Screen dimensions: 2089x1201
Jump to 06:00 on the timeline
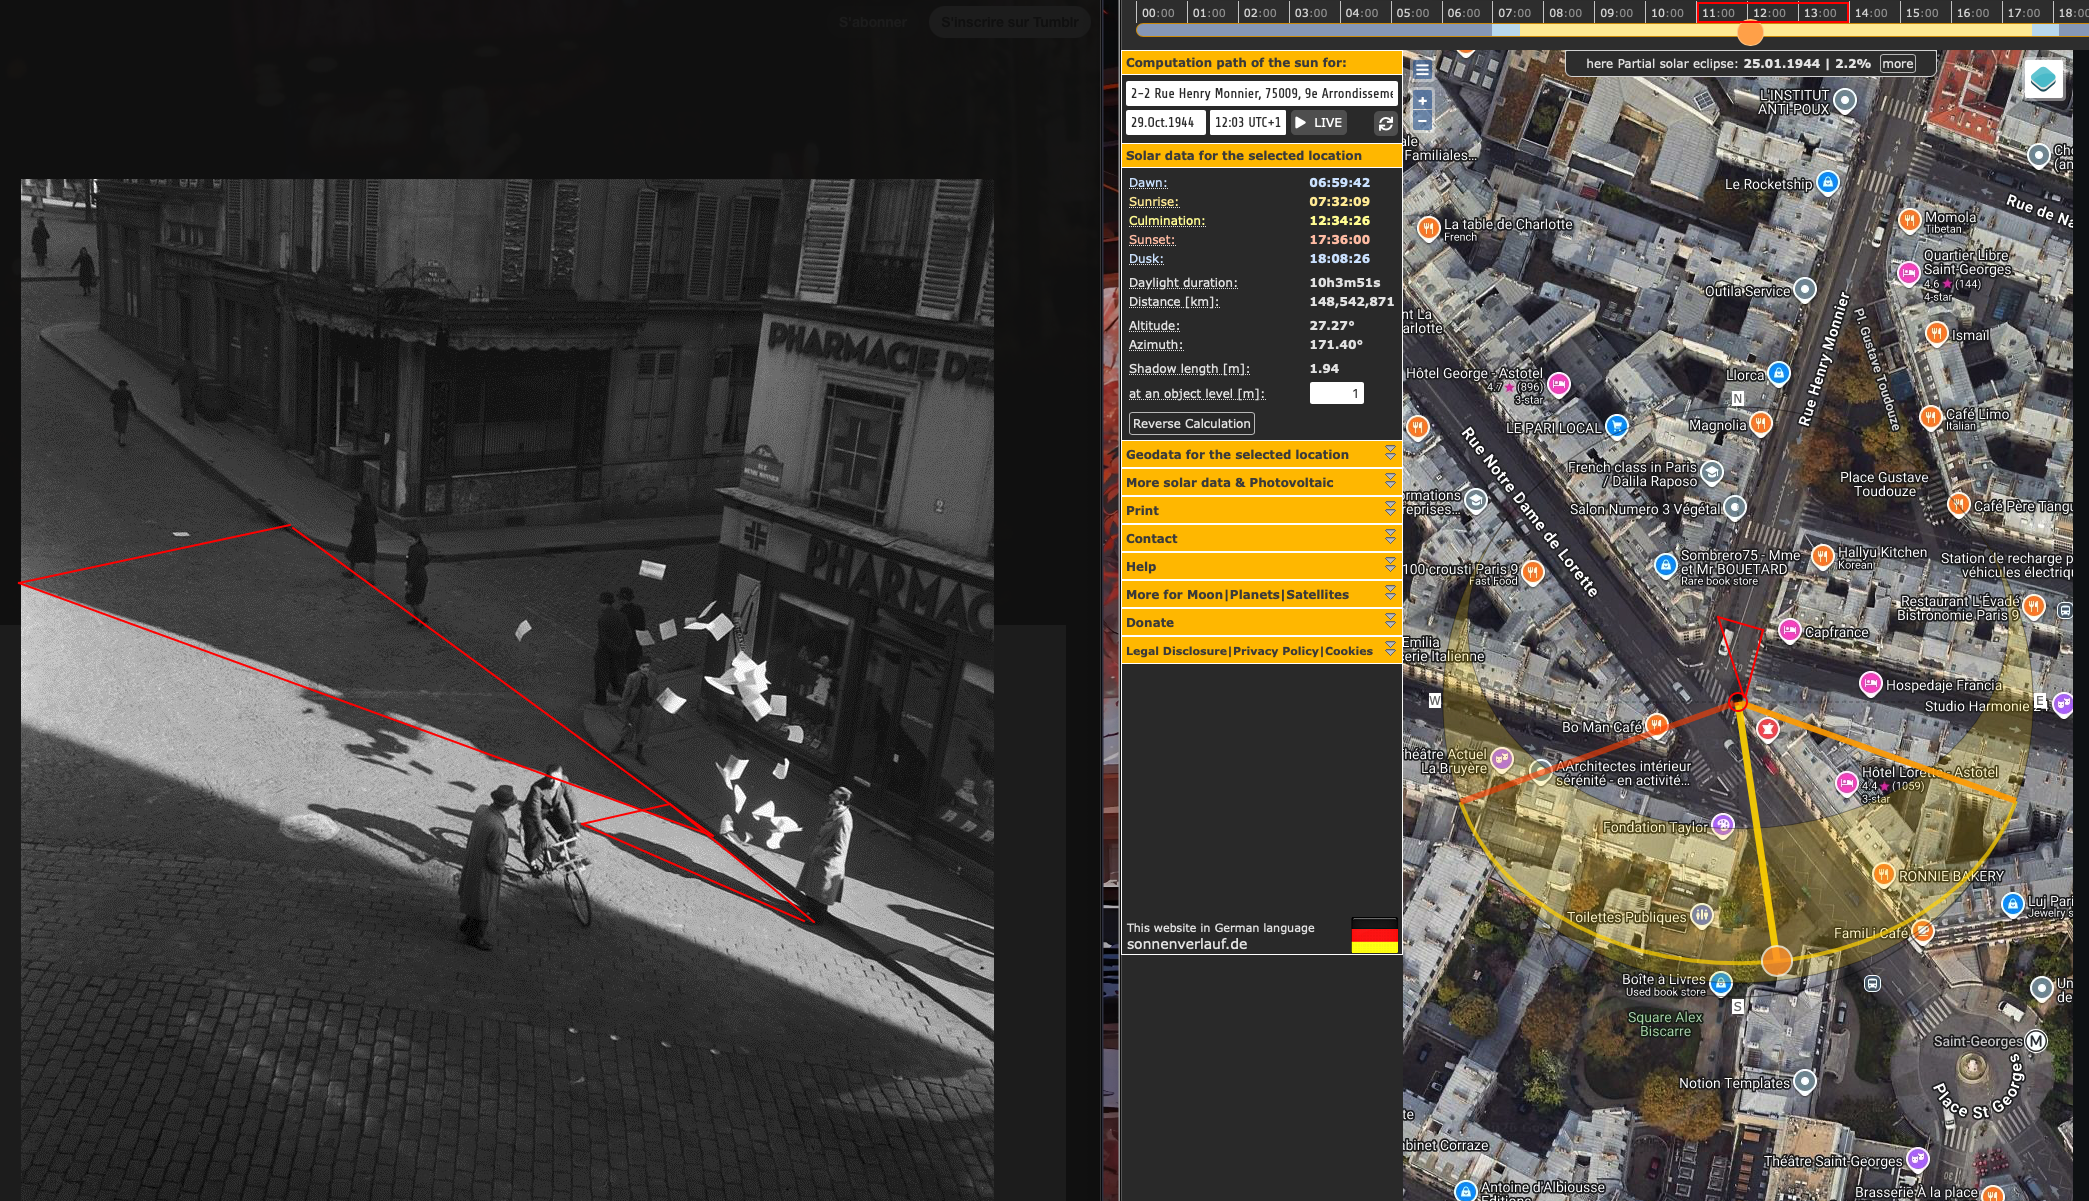pyautogui.click(x=1463, y=13)
